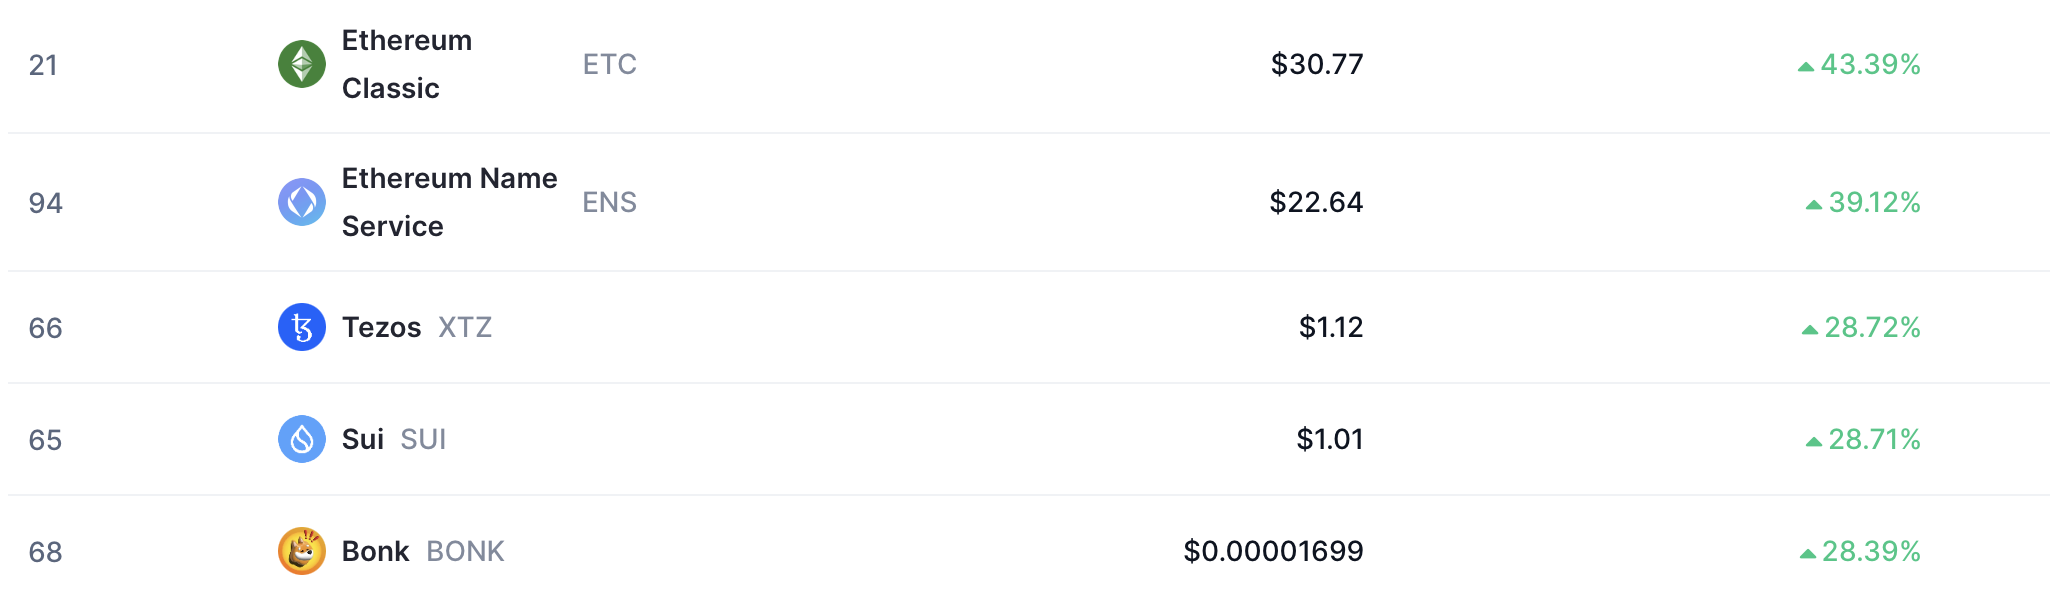Screen dimensions: 2050x604
Task: Click the 28.72% Tezos change value
Action: coord(1871,327)
